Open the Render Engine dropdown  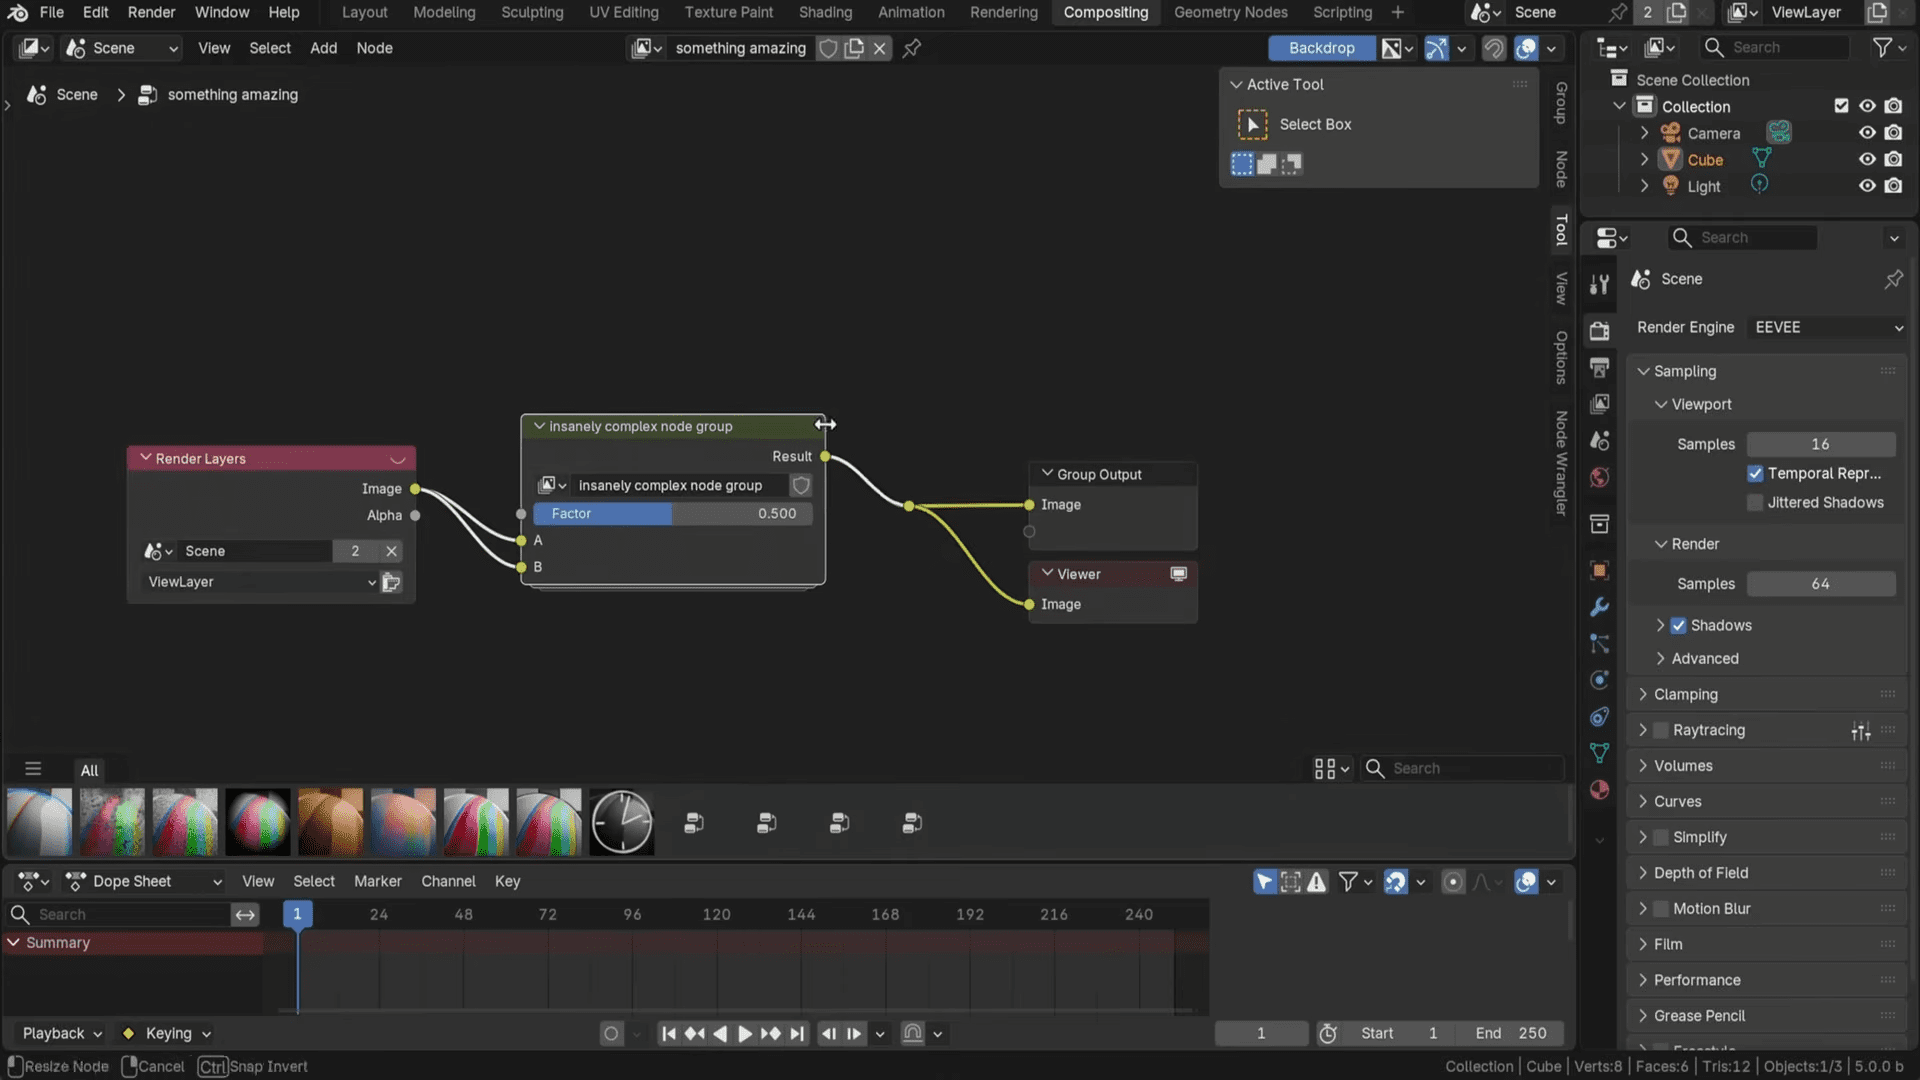[x=1827, y=327]
